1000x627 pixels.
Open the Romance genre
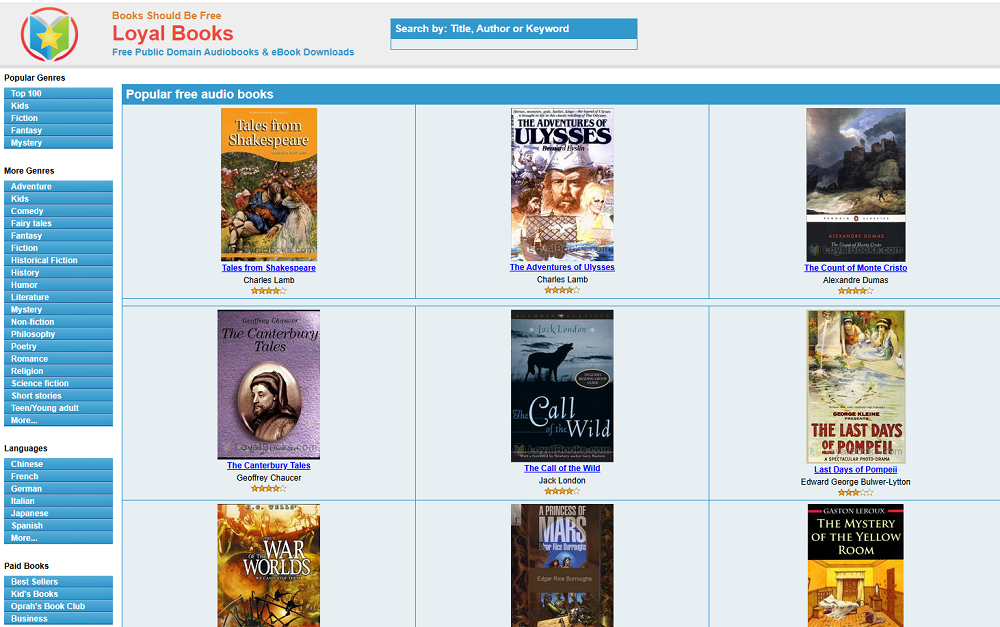pos(58,359)
